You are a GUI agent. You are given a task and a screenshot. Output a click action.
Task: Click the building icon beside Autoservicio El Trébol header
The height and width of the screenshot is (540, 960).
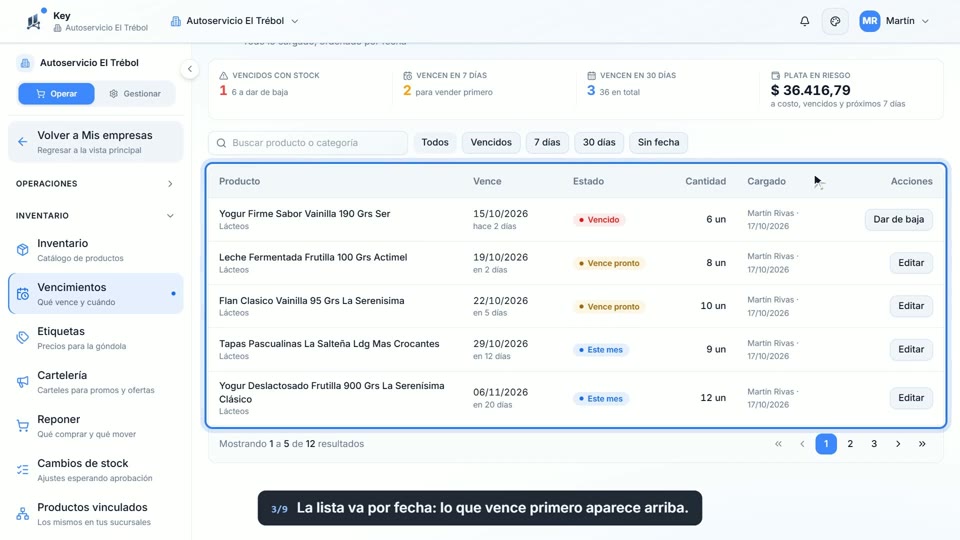click(x=176, y=21)
